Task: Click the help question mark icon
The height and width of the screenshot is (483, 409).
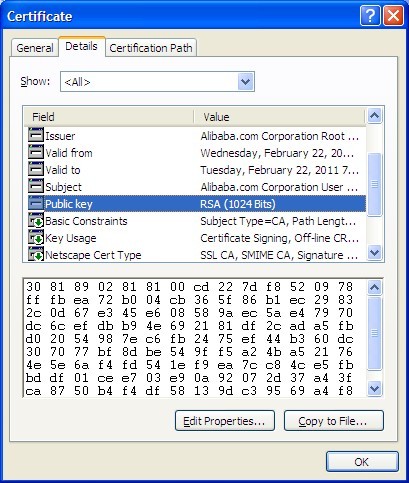Action: (x=370, y=16)
